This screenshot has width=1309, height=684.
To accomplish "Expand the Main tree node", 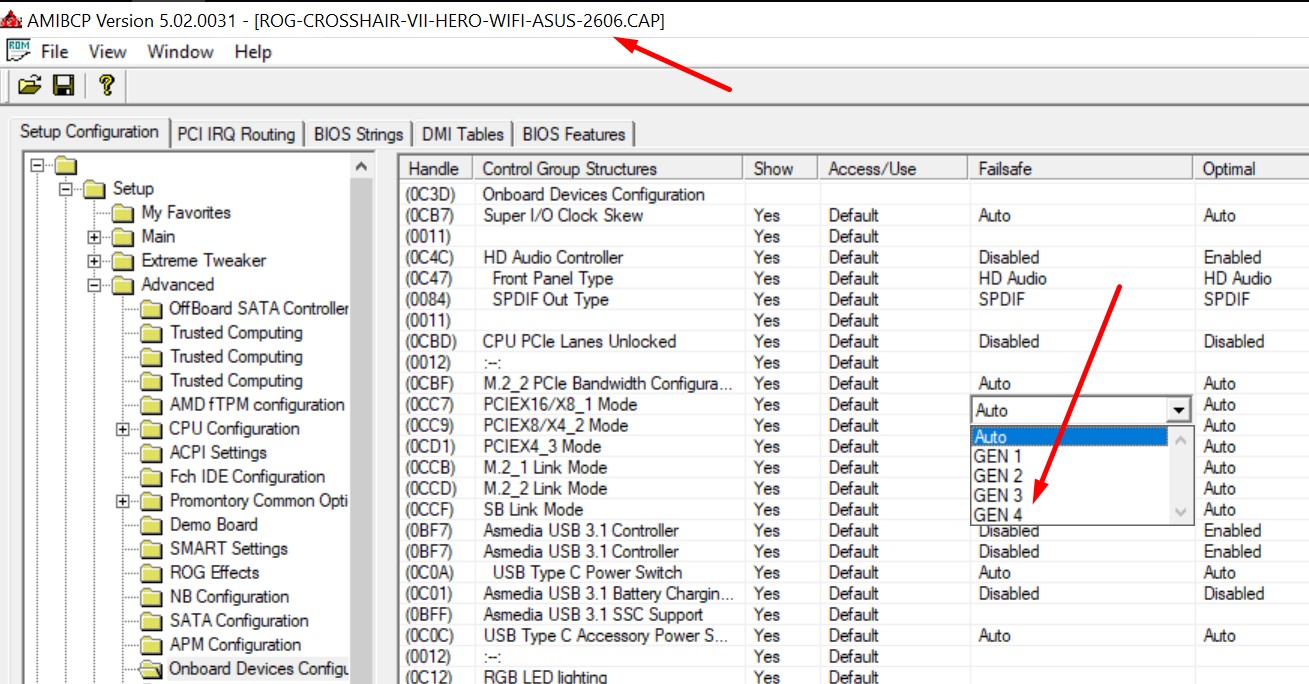I will click(95, 237).
